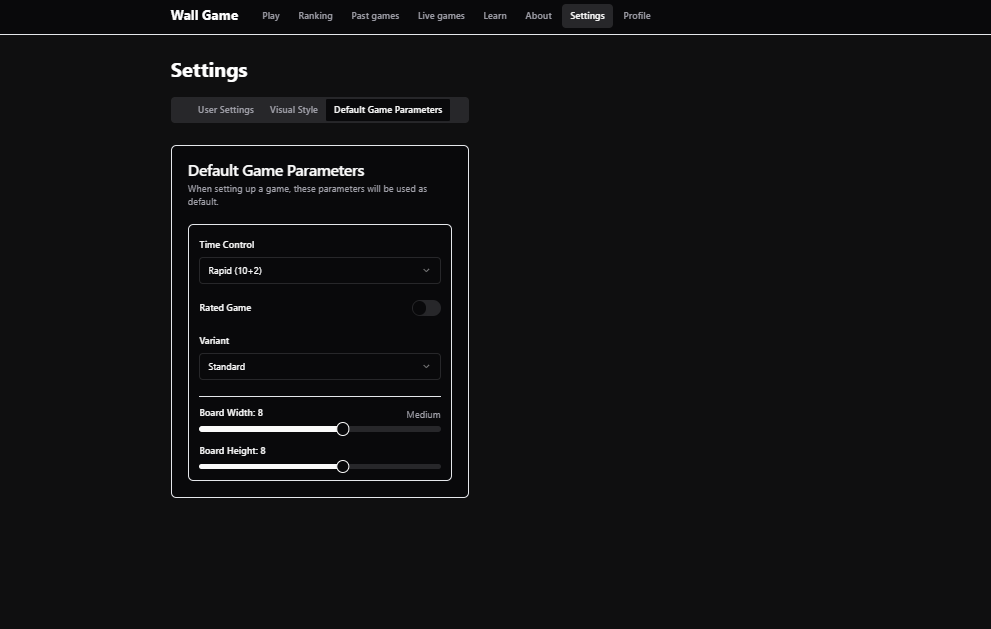Click the chevron in the Standard variant box
Image resolution: width=991 pixels, height=629 pixels.
(426, 367)
